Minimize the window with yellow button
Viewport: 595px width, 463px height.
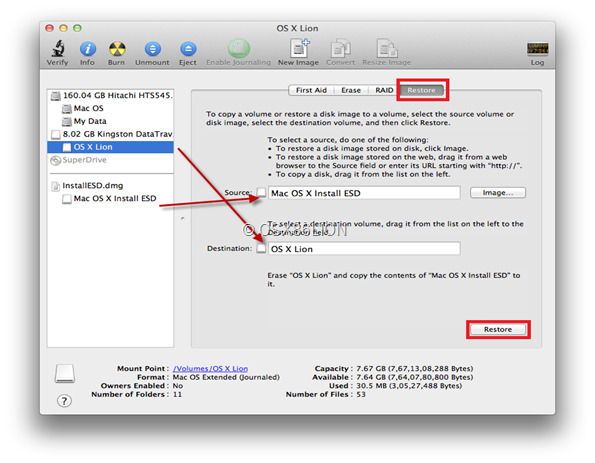(x=63, y=28)
